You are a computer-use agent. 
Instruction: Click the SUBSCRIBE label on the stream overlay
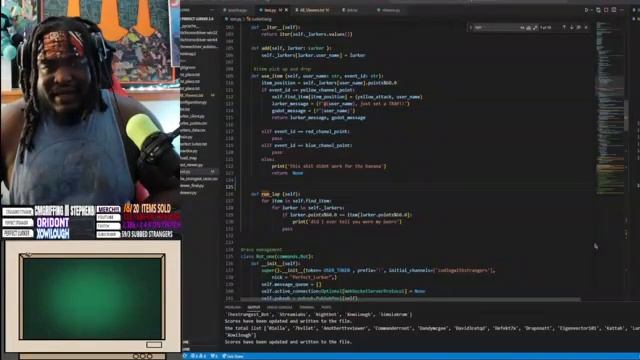(109, 234)
